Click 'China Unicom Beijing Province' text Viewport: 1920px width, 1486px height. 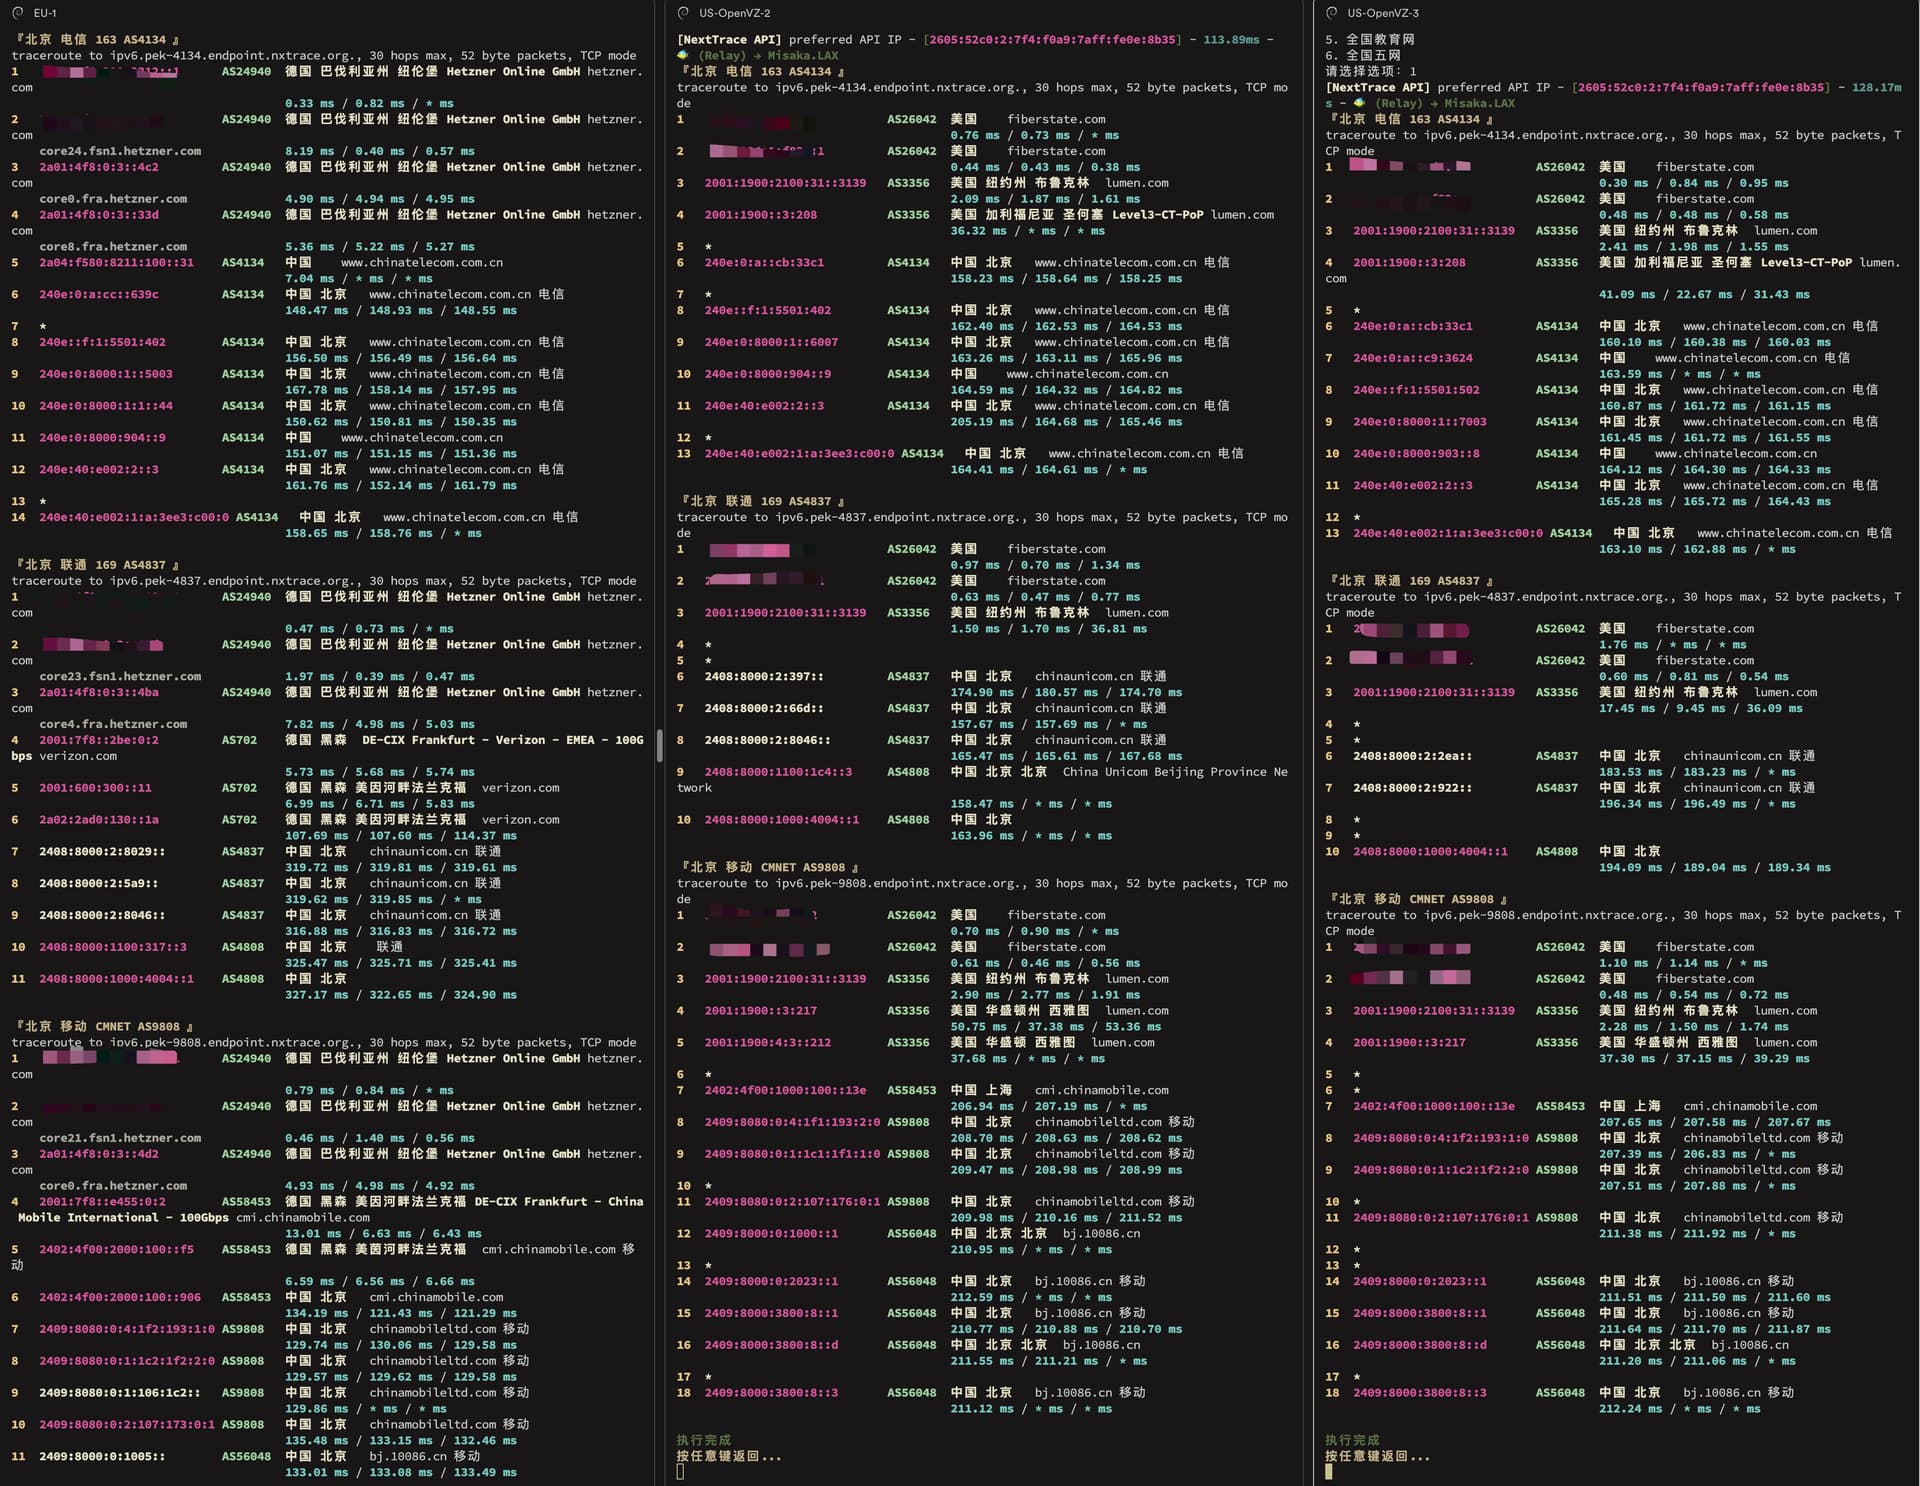point(1164,772)
